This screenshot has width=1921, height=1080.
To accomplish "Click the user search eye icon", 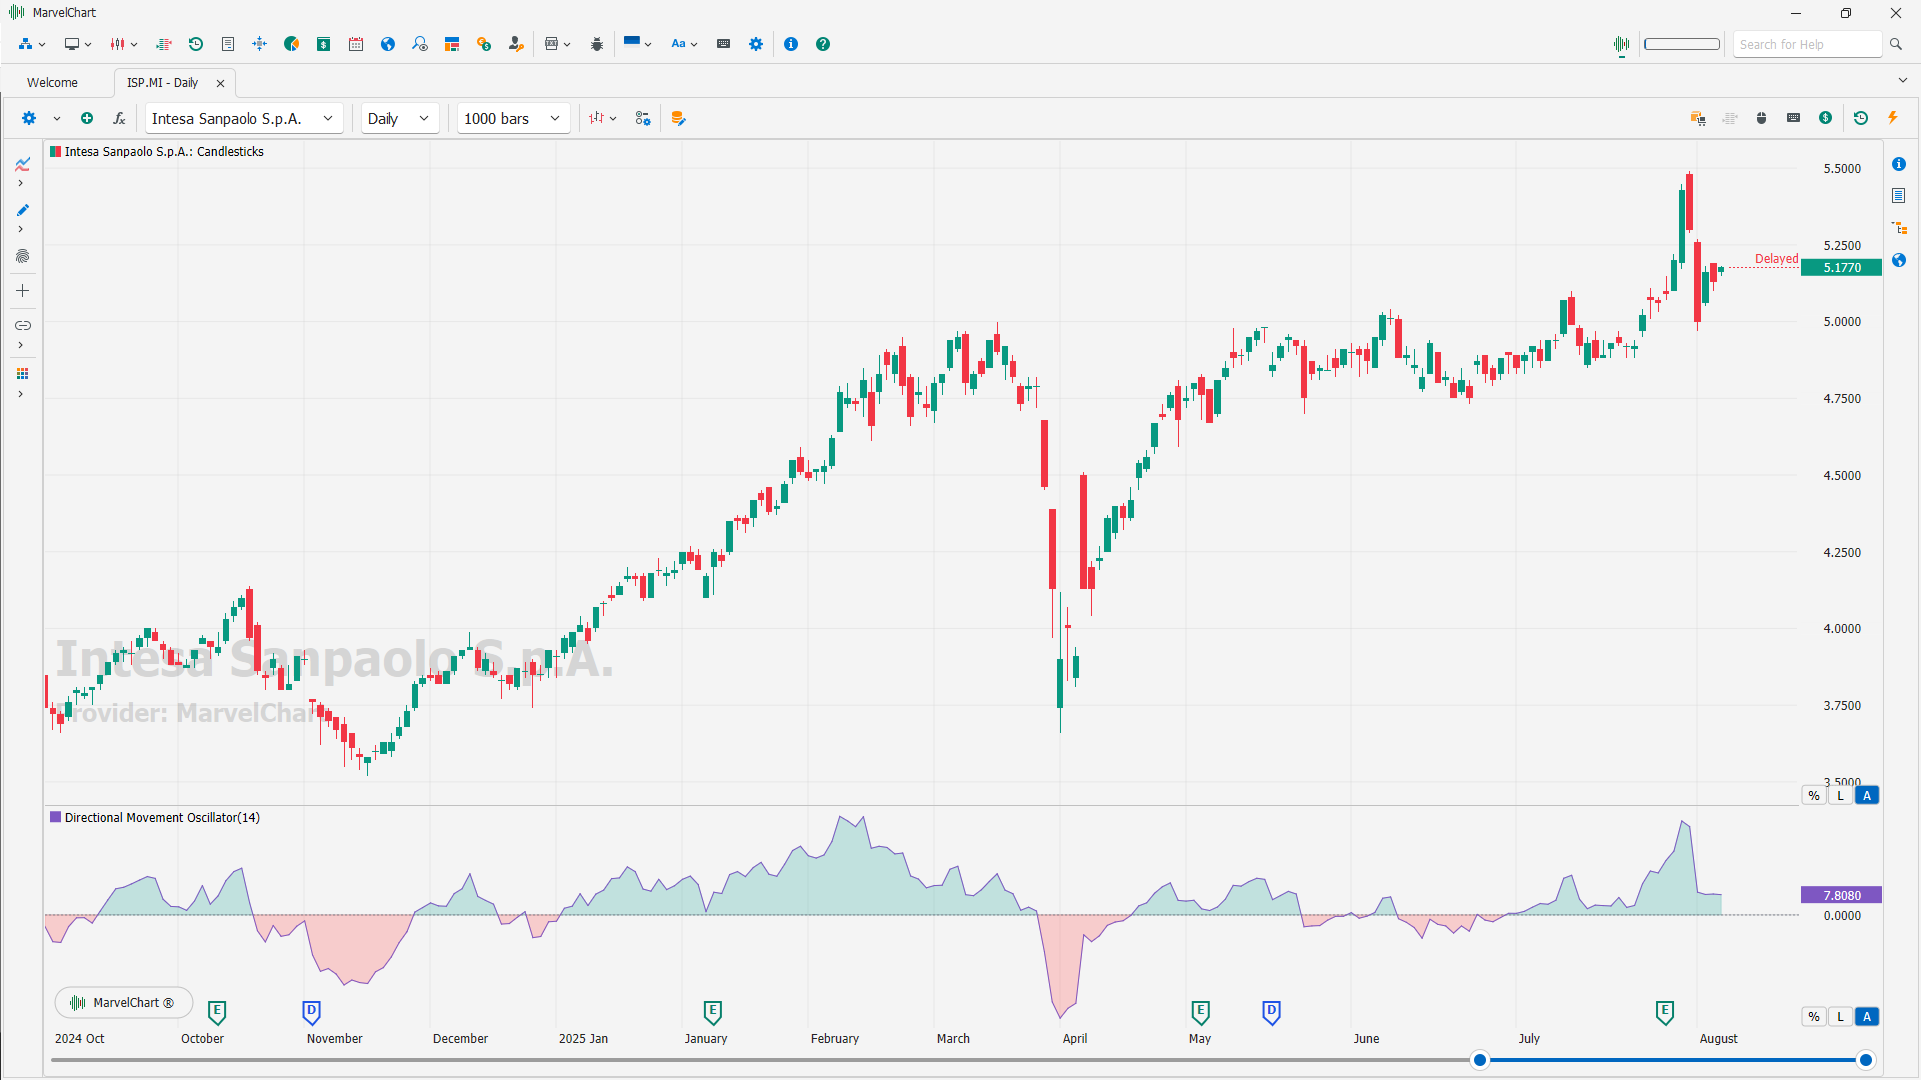I will click(420, 44).
